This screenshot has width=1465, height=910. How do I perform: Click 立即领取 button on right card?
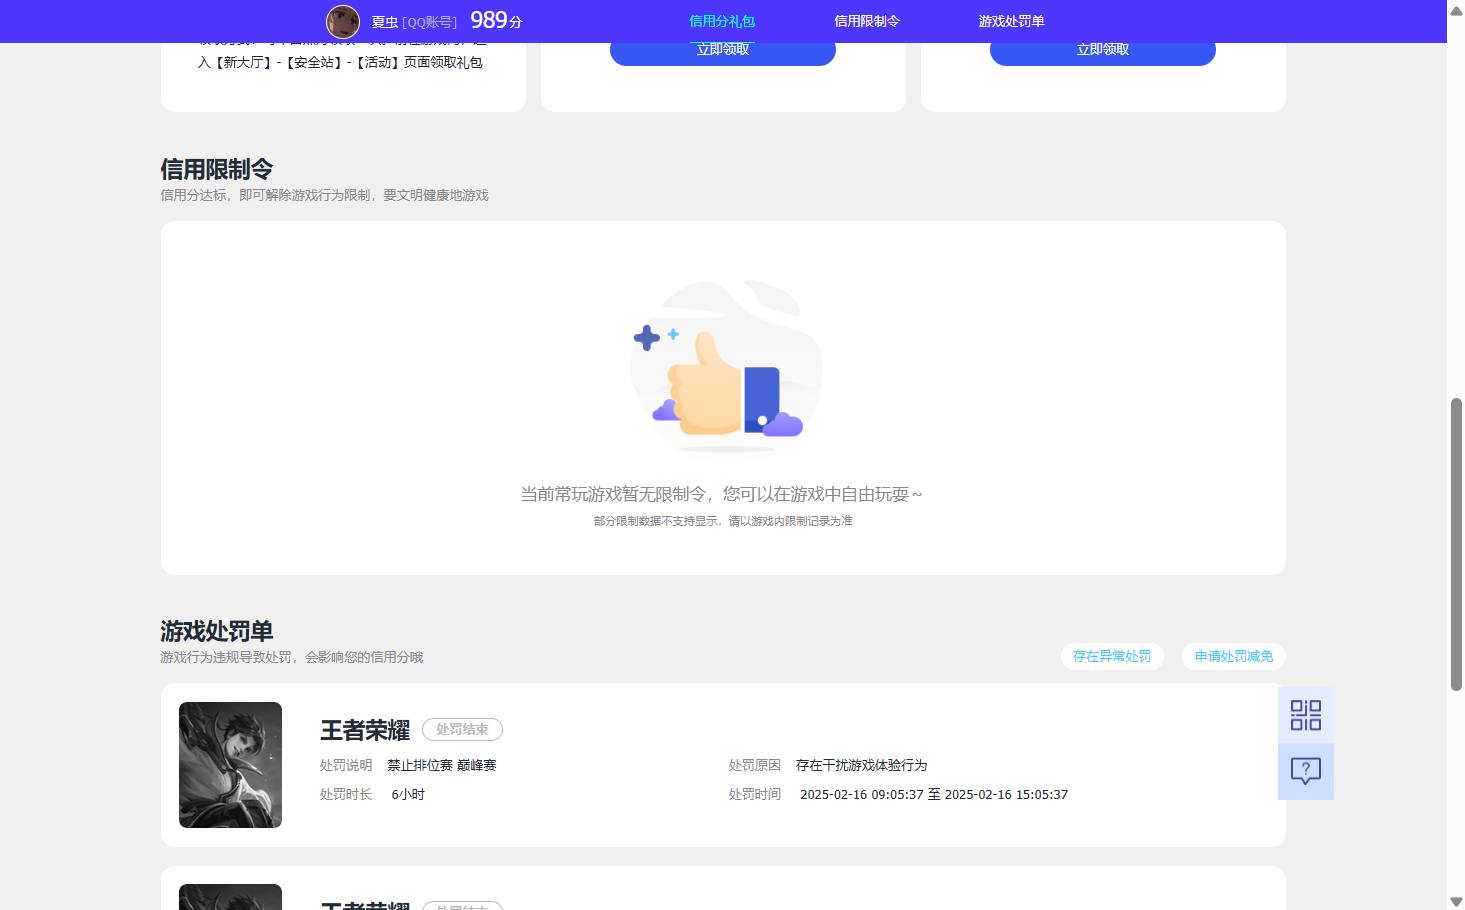1103,50
